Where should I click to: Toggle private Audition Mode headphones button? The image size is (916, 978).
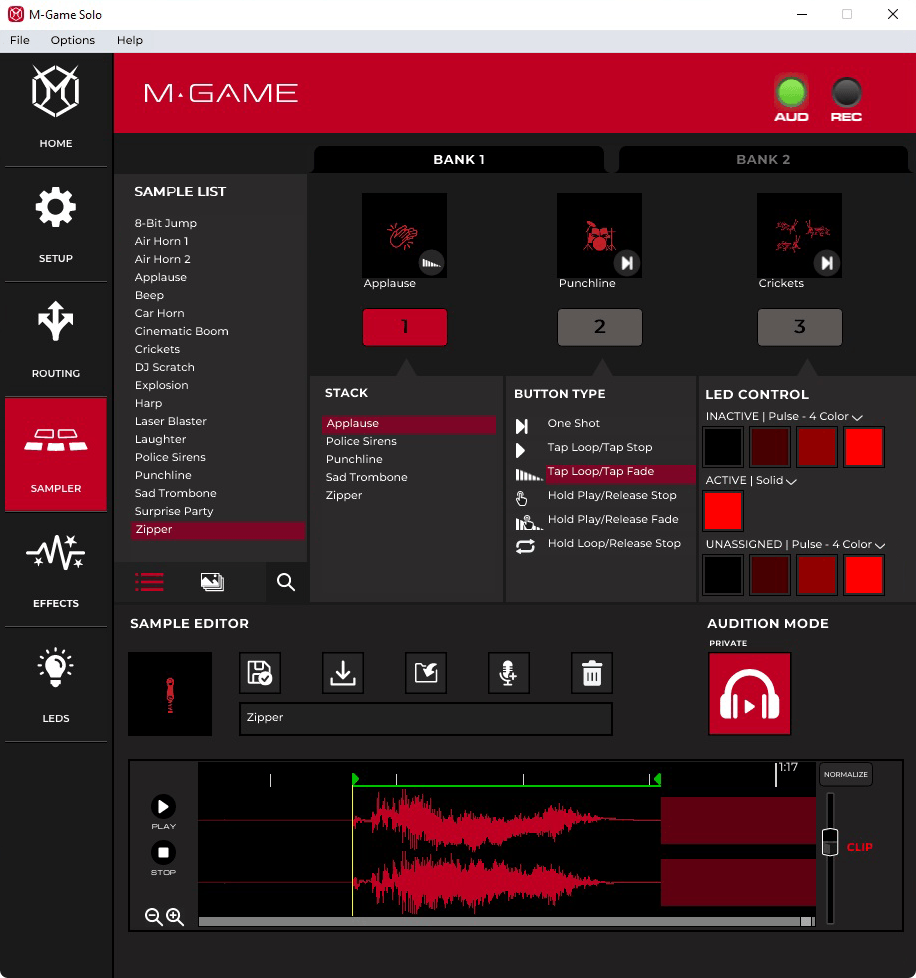(x=750, y=694)
